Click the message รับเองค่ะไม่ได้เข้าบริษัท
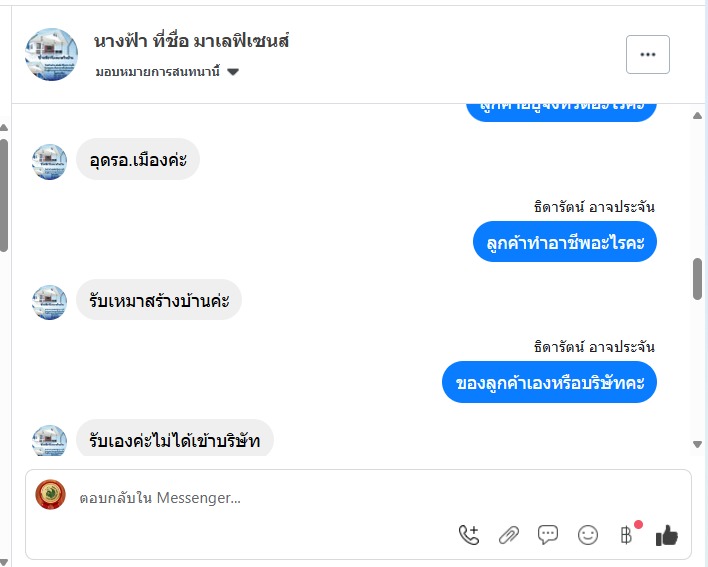 [x=174, y=439]
